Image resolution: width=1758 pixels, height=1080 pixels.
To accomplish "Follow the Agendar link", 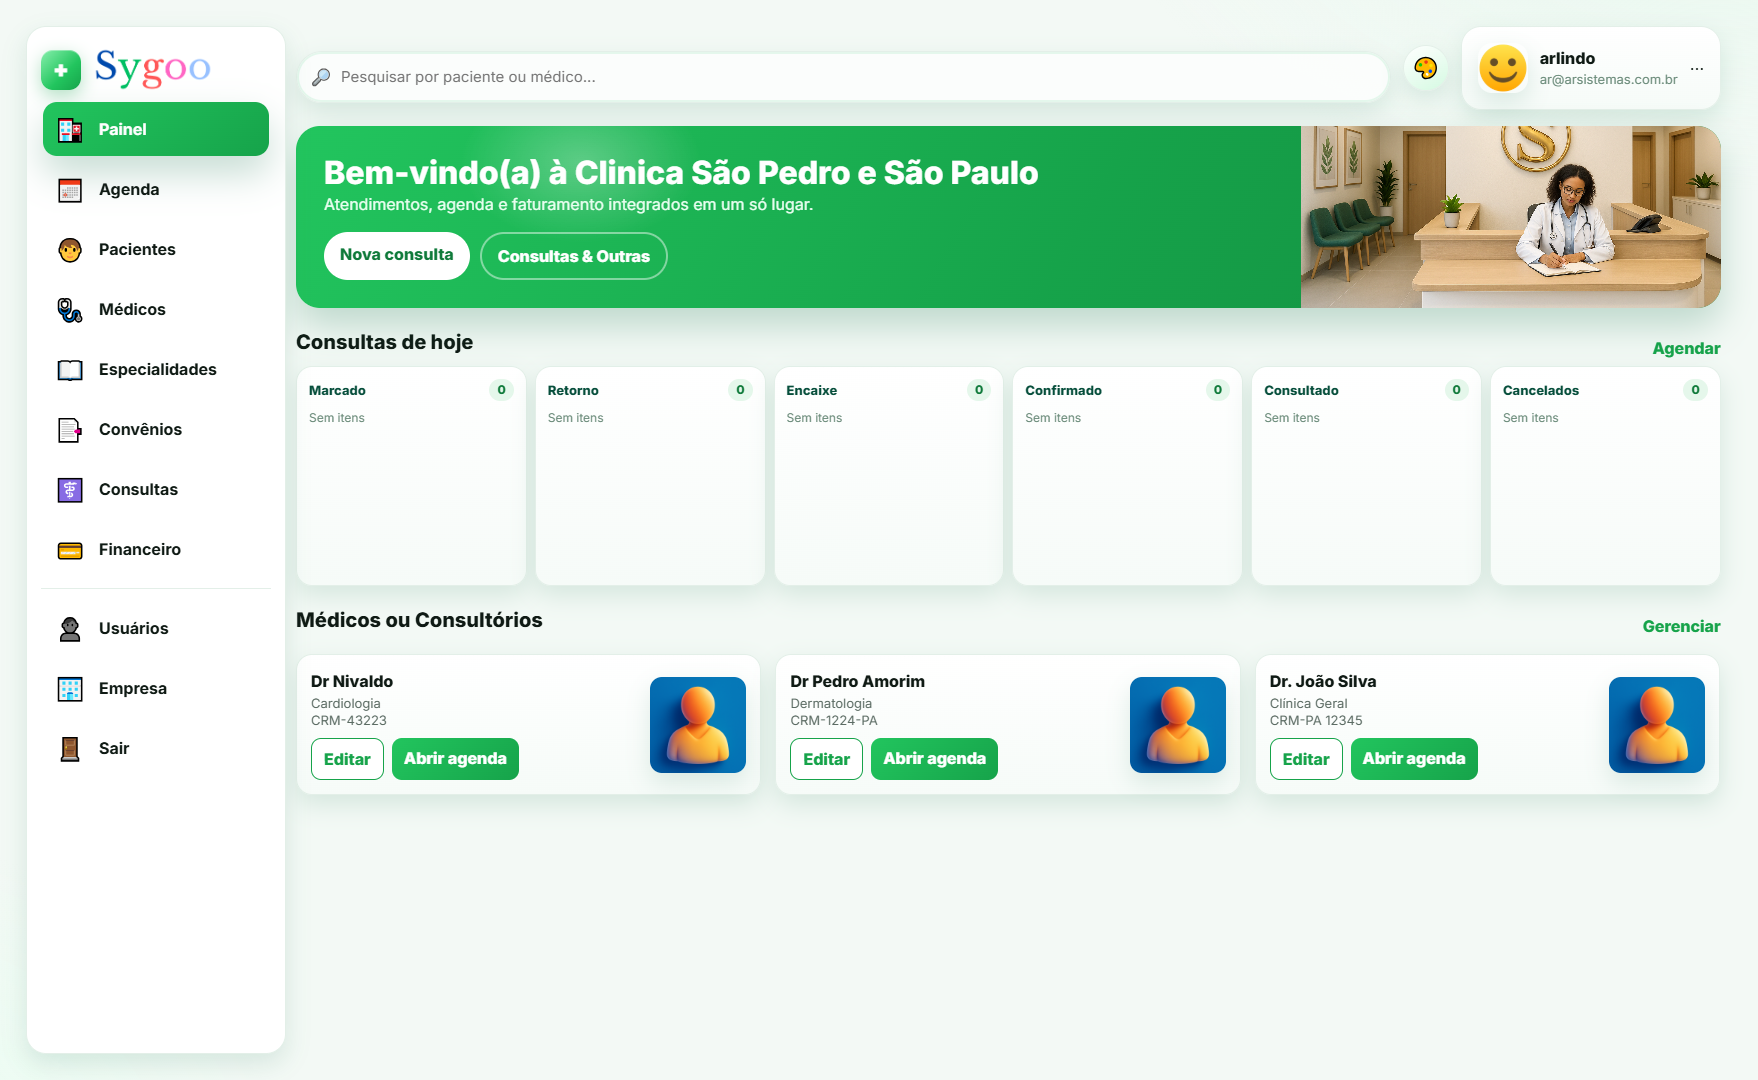I will tap(1685, 349).
